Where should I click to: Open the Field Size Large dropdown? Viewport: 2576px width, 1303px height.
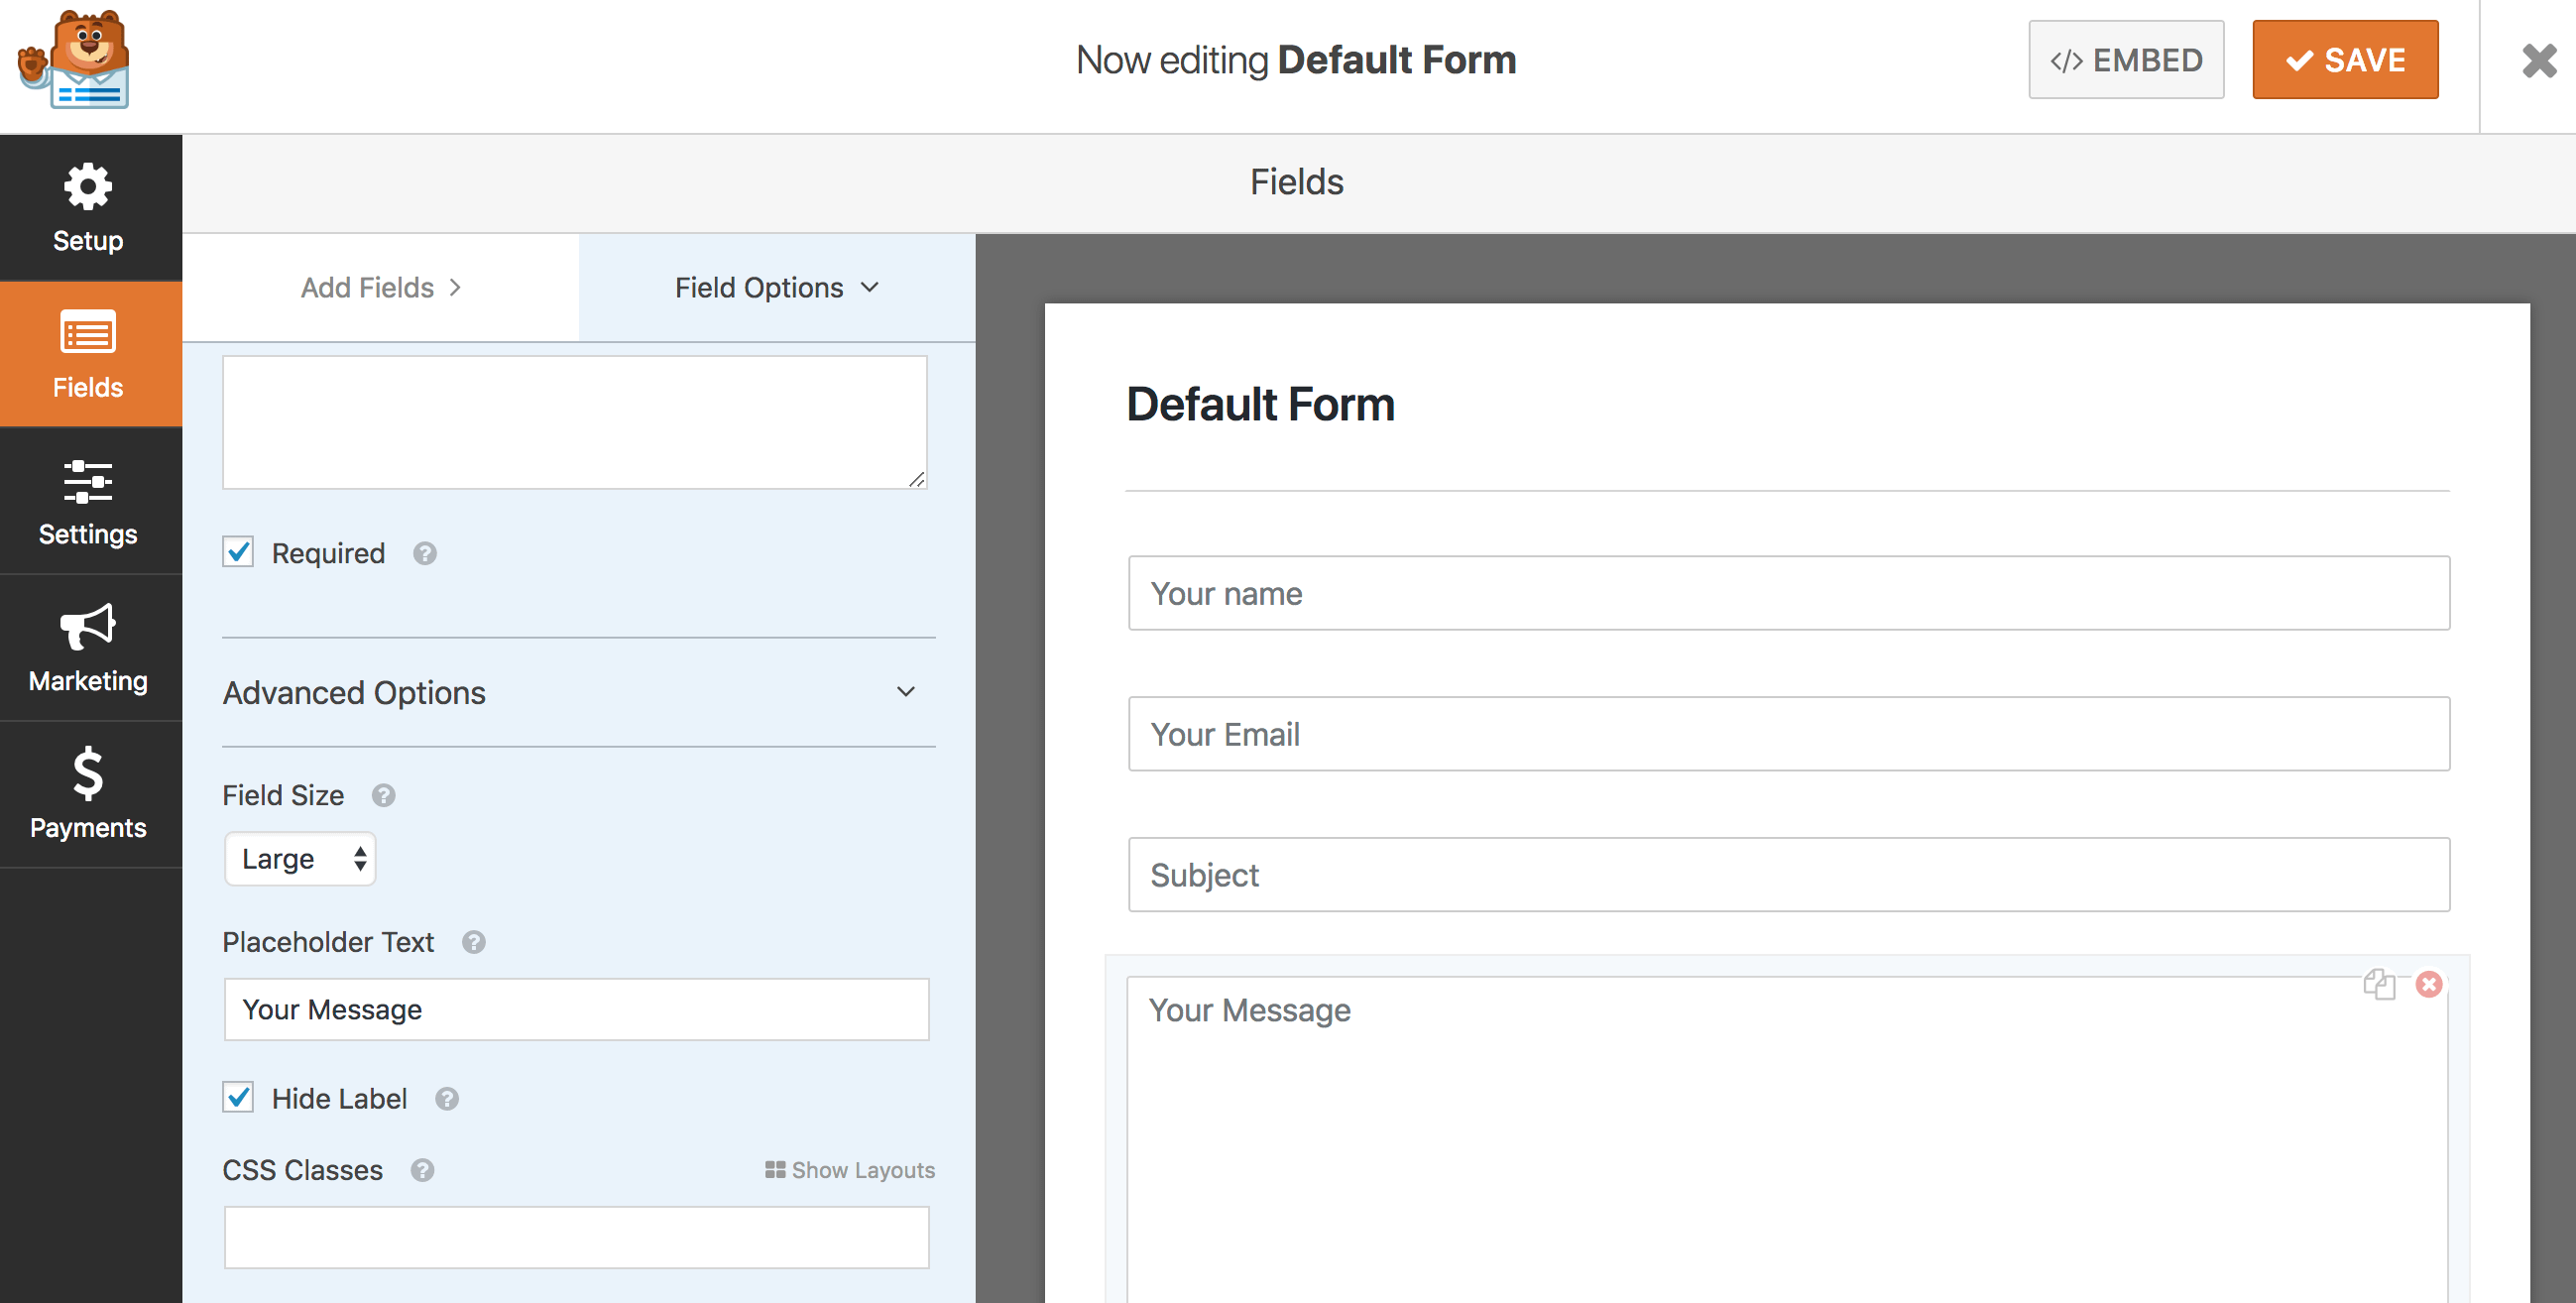point(300,858)
